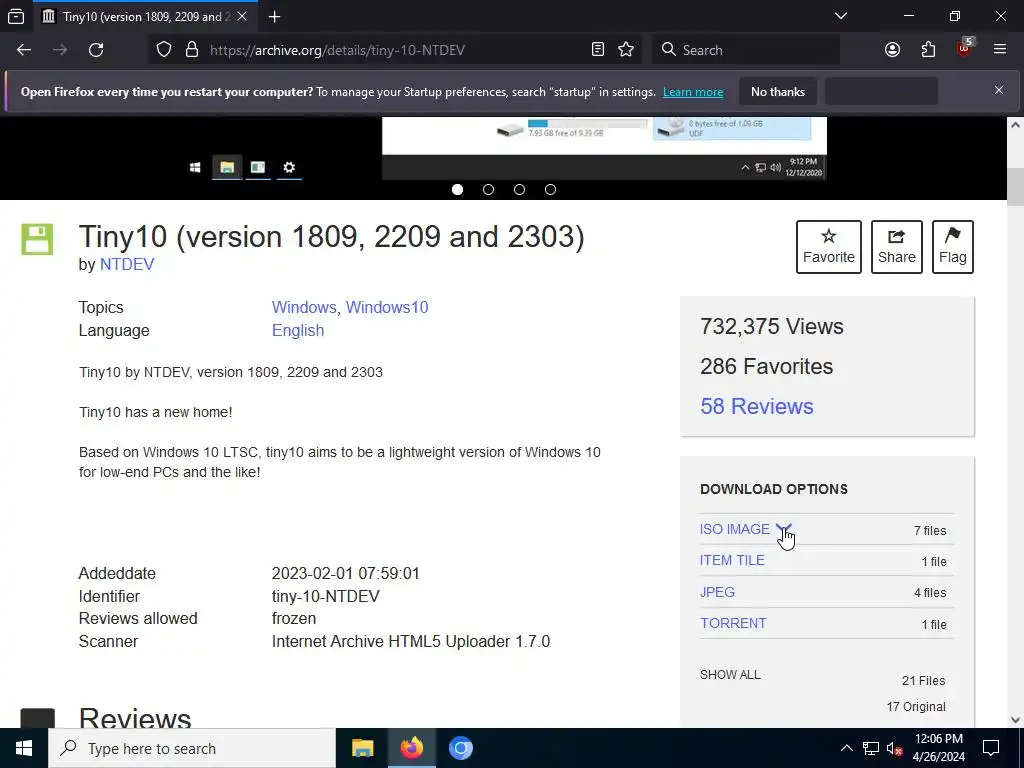Image resolution: width=1024 pixels, height=768 pixels.
Task: Open the ISO IMAGE download link
Action: pos(735,529)
